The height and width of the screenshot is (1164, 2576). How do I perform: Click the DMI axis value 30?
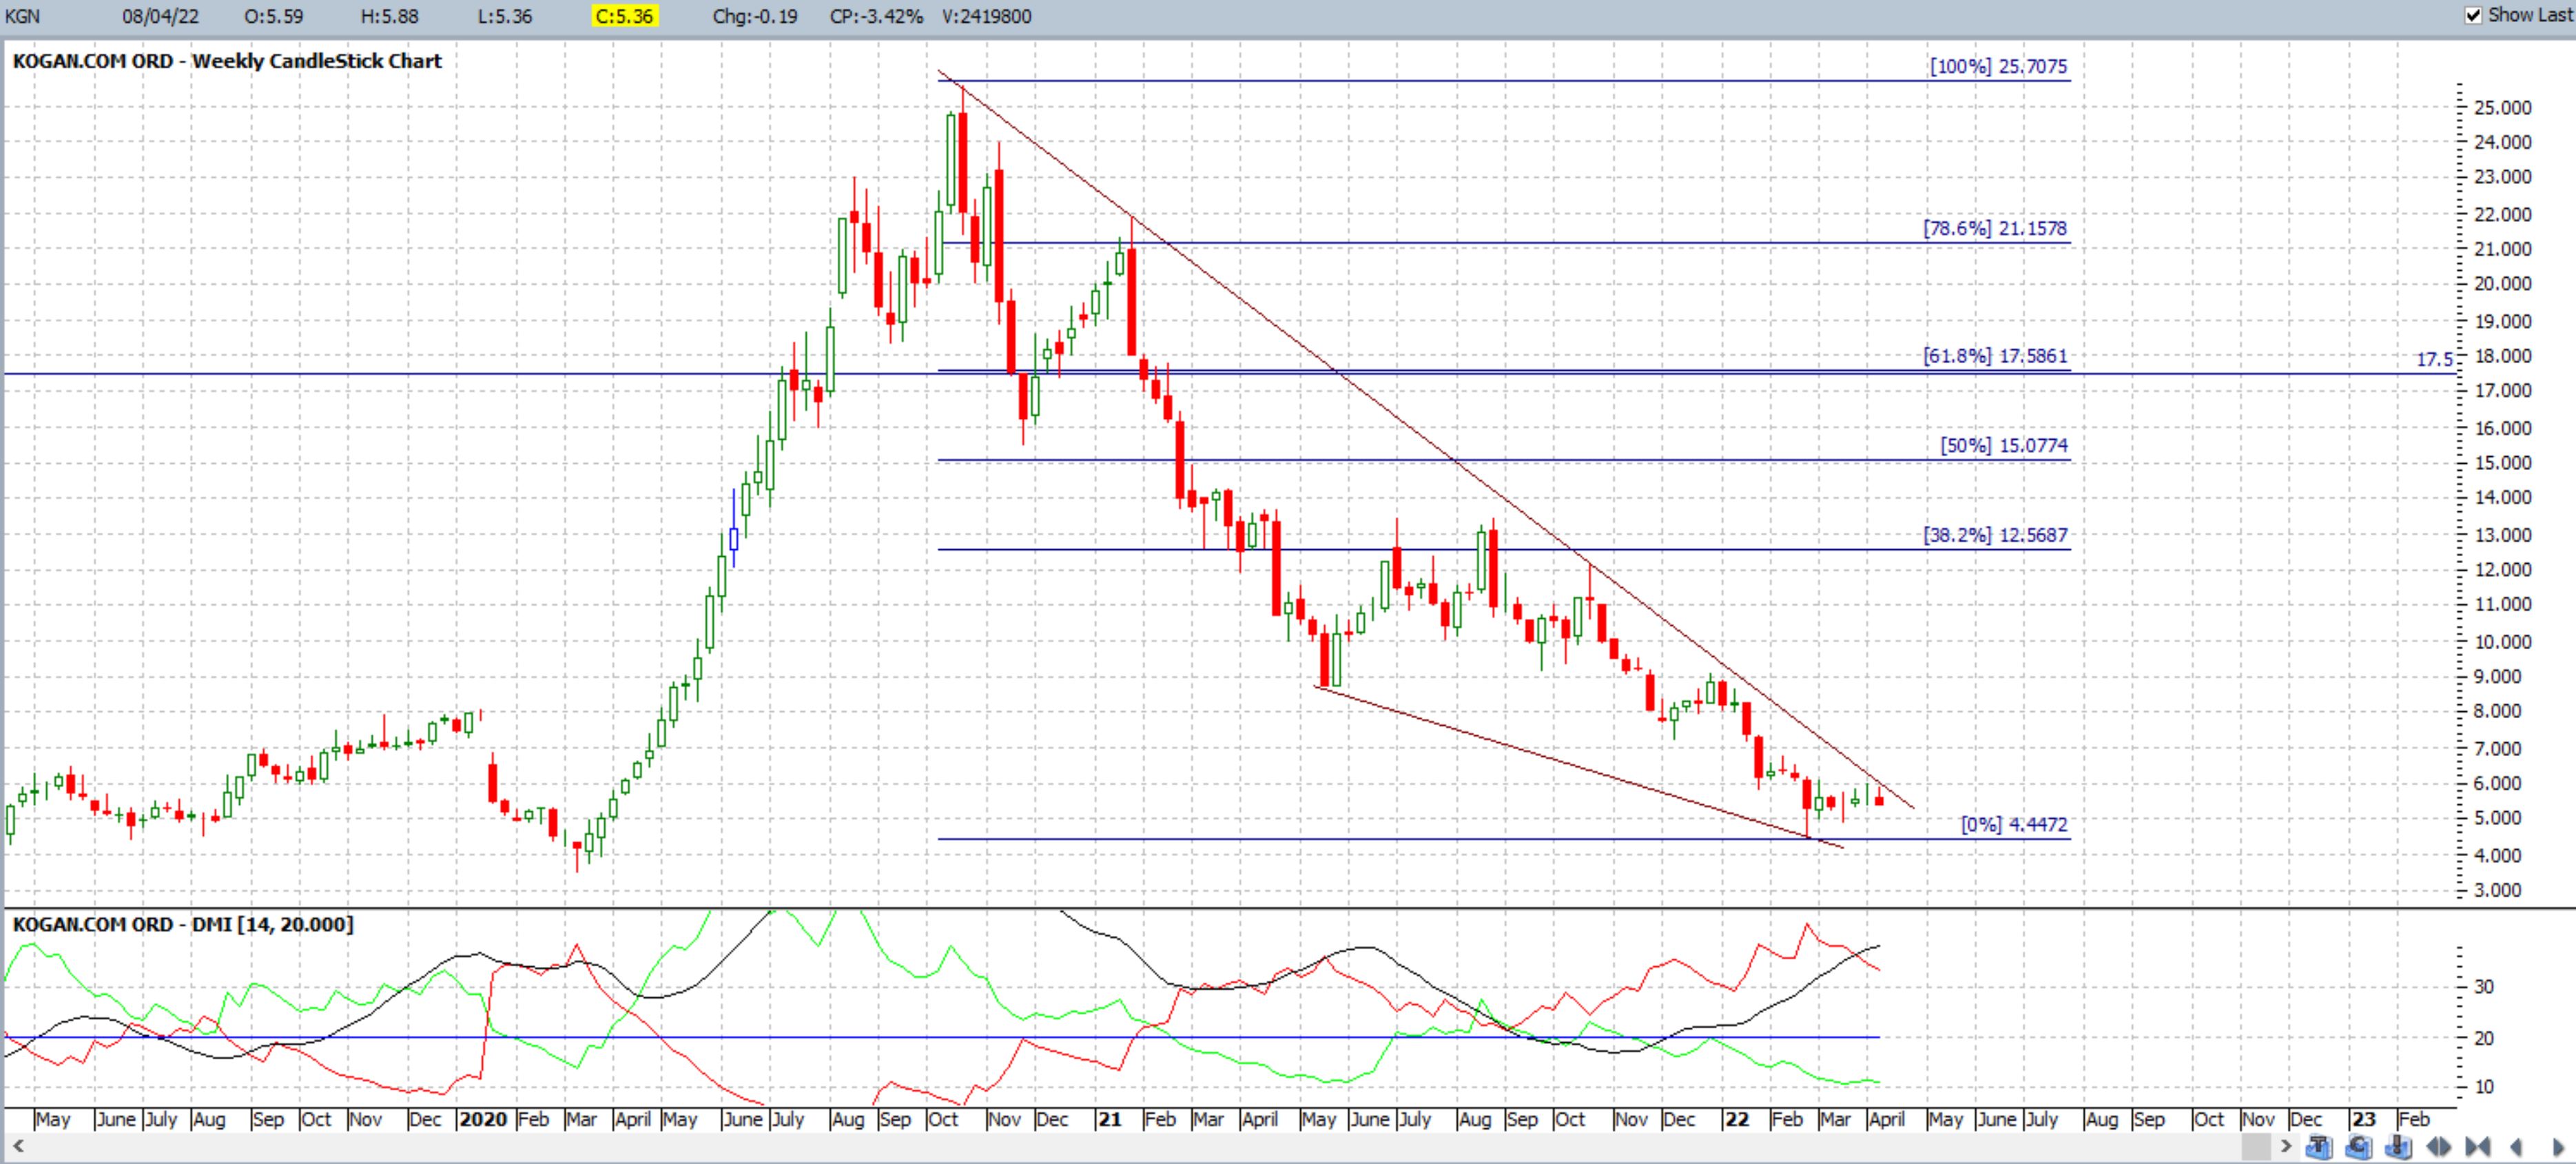2484,986
